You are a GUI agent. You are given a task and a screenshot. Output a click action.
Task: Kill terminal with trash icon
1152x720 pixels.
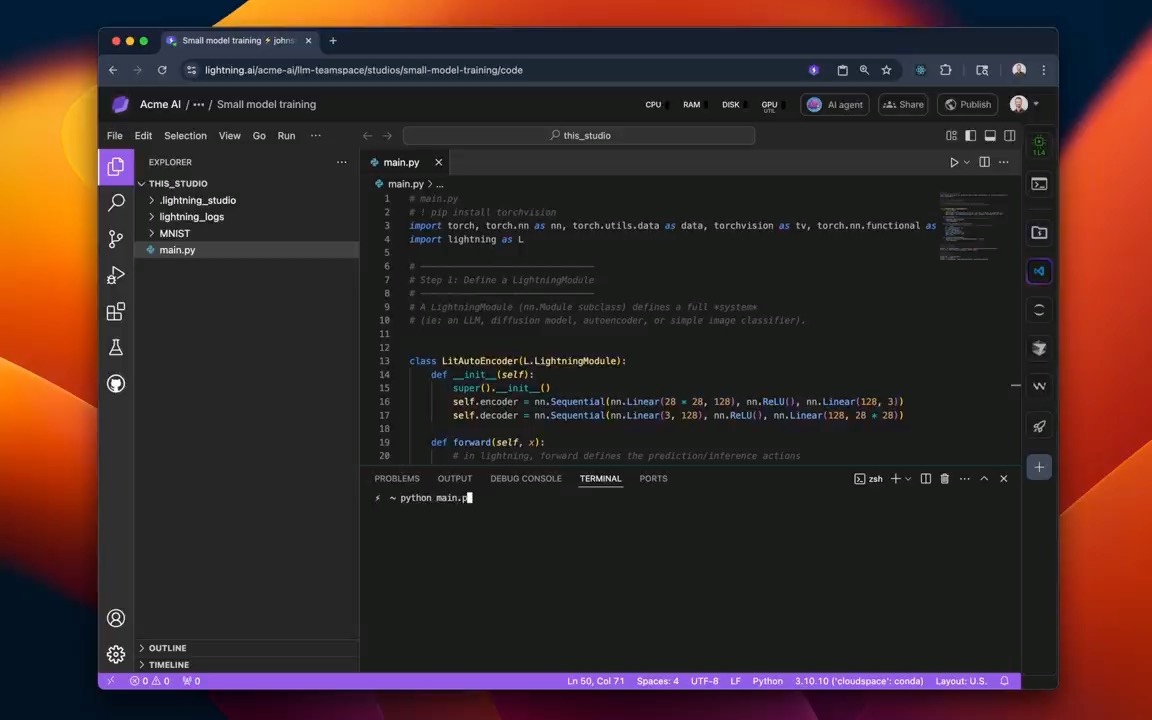pyautogui.click(x=945, y=478)
